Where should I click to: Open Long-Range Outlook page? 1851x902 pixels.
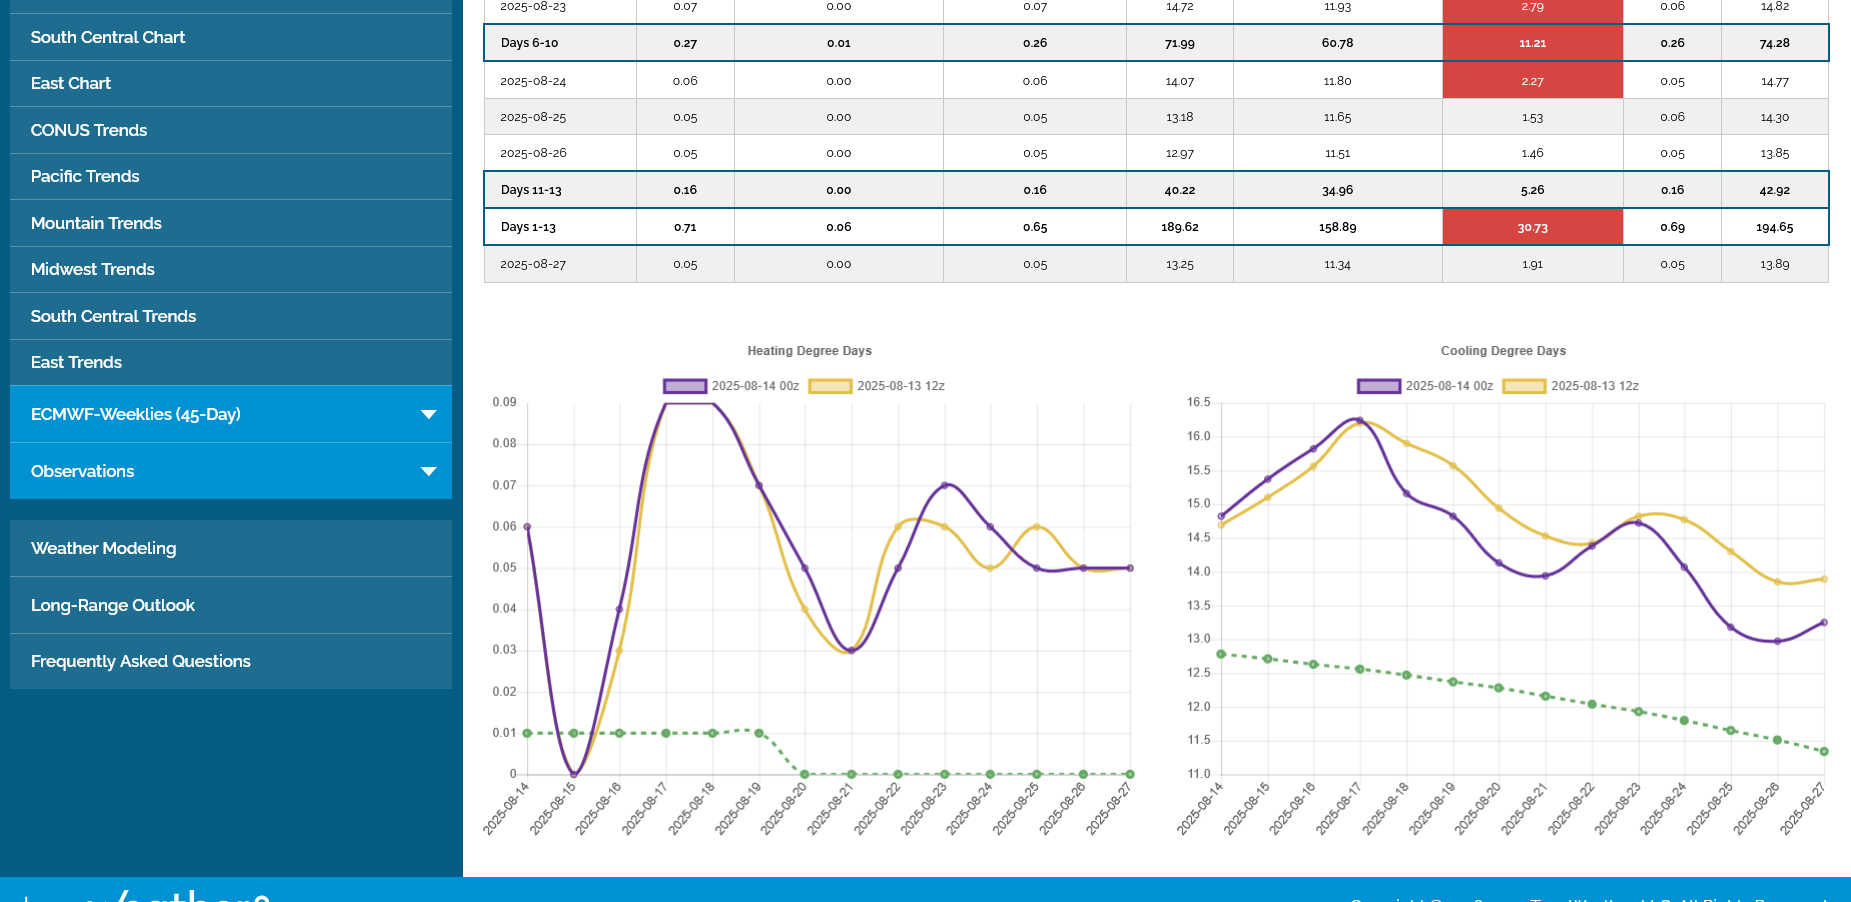[x=113, y=605]
